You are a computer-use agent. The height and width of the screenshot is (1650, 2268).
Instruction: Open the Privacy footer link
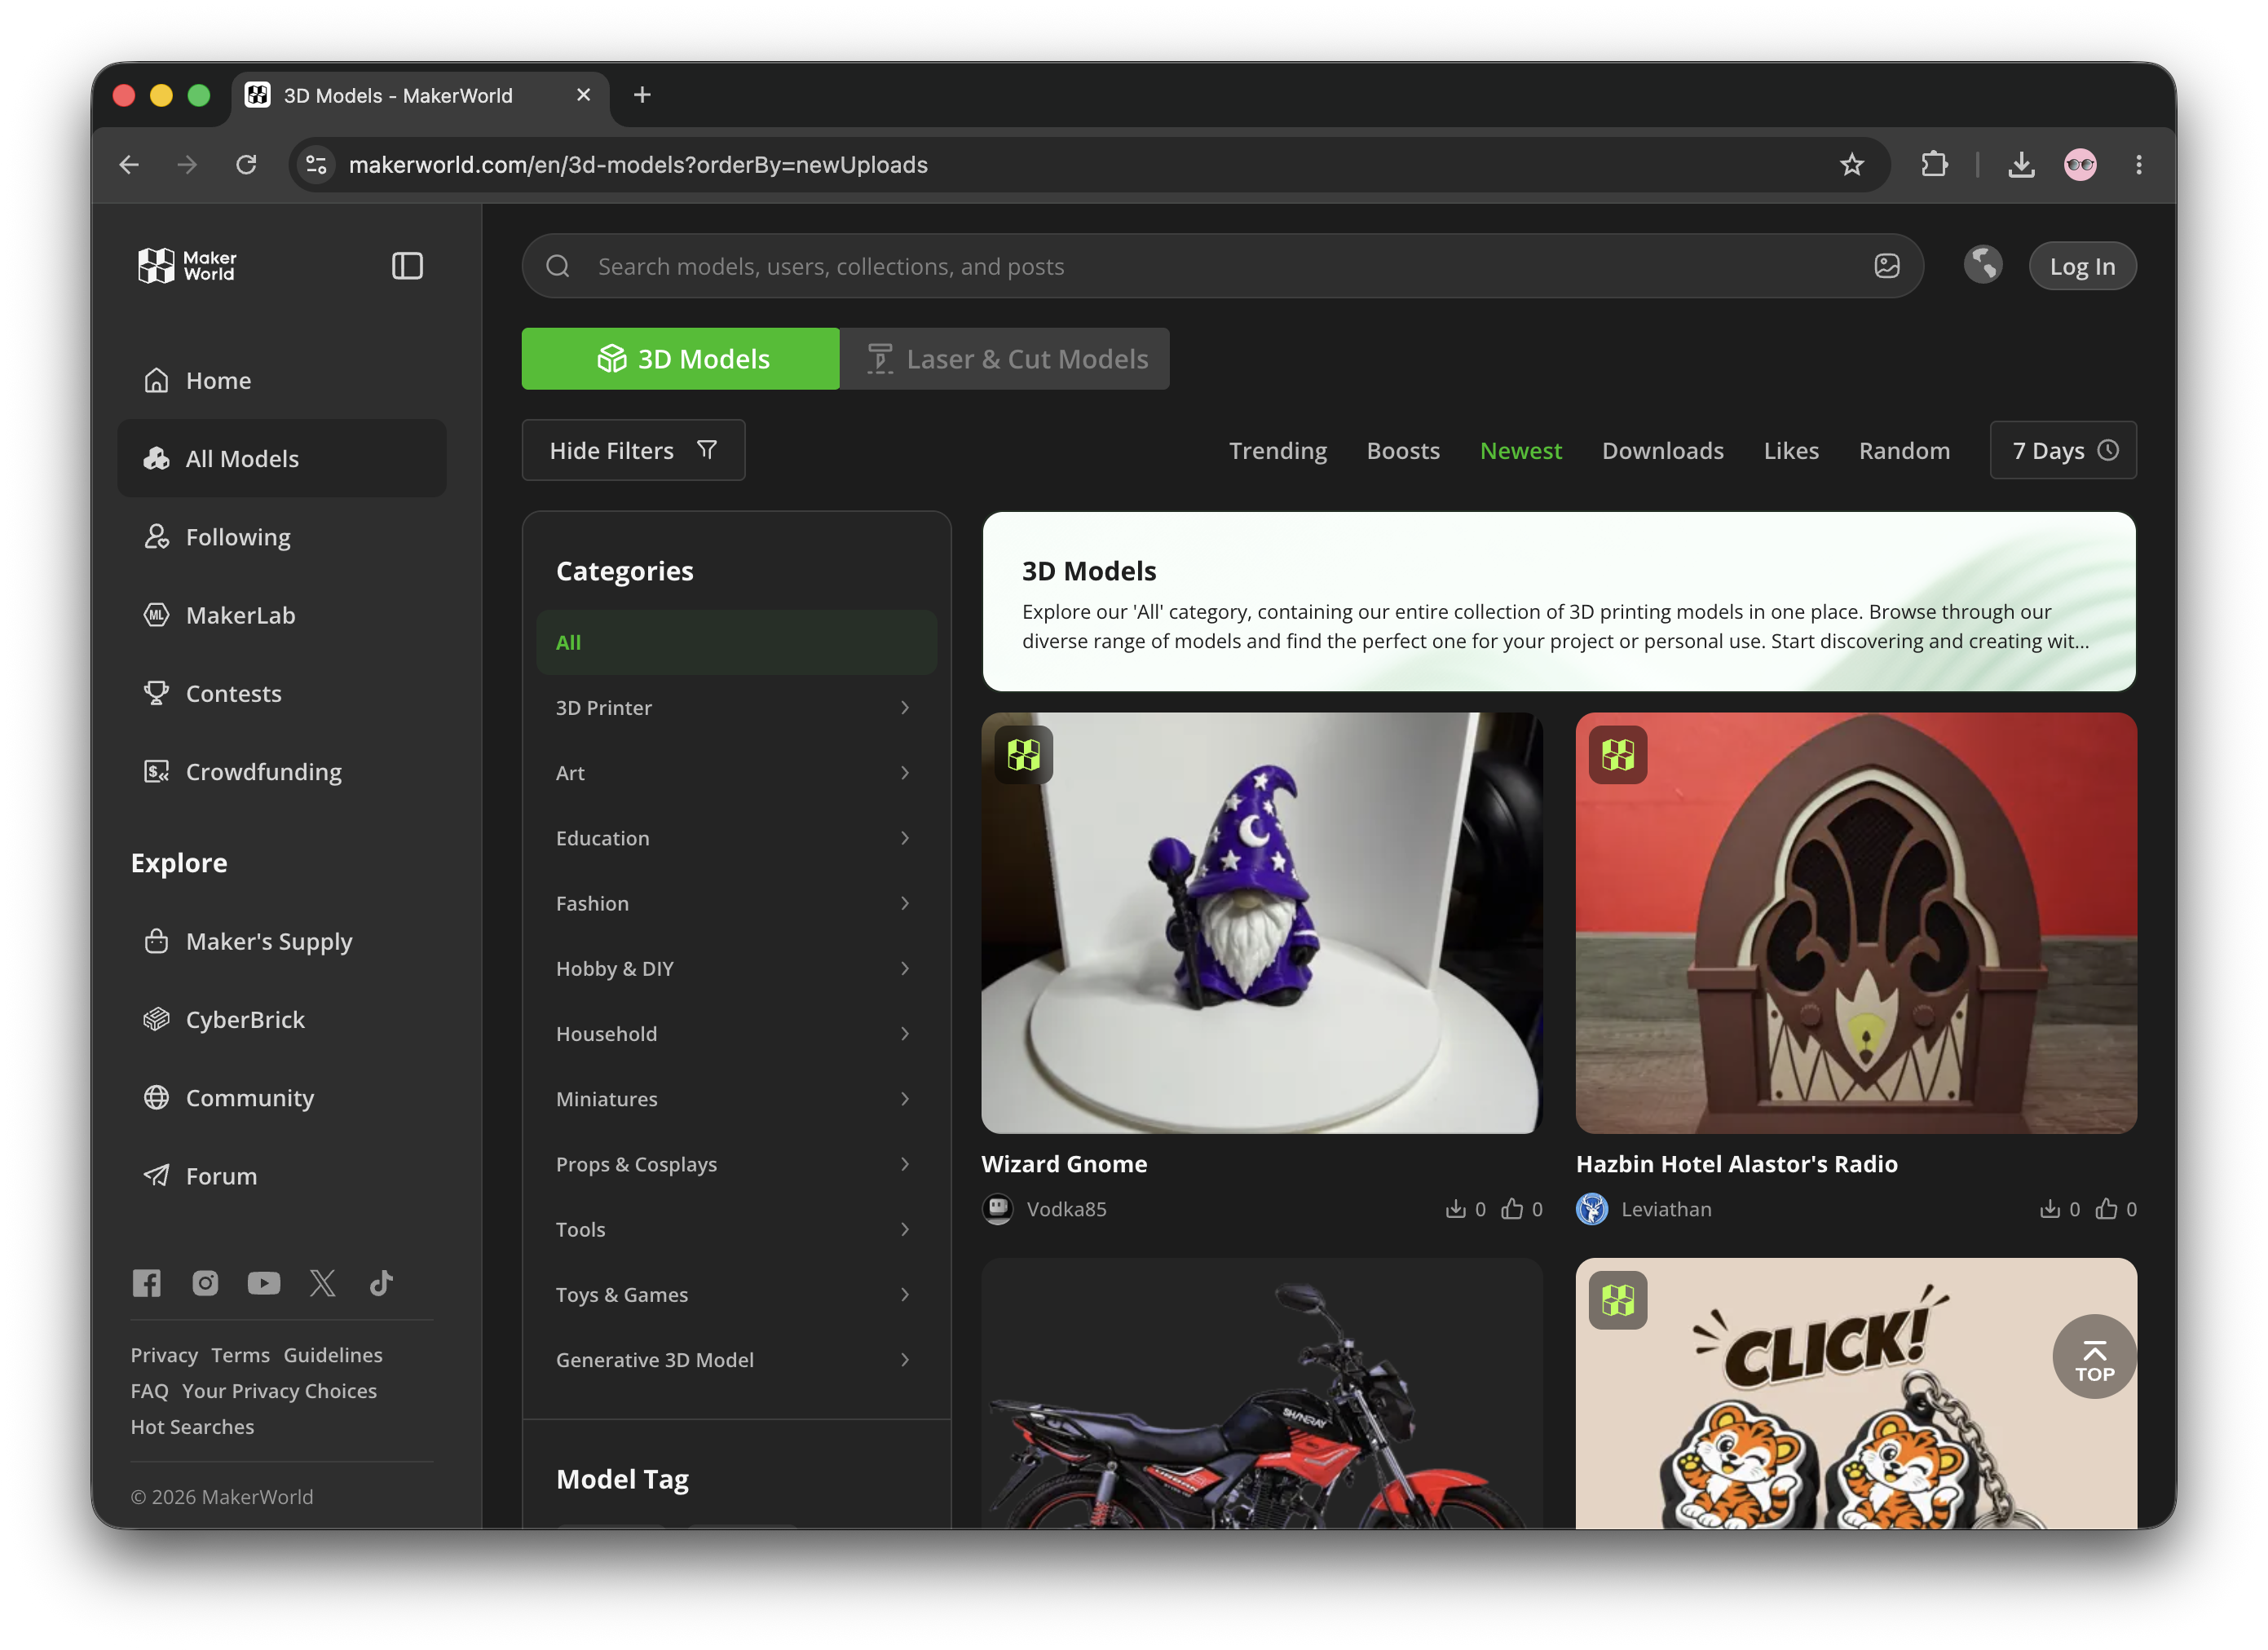pyautogui.click(x=164, y=1356)
